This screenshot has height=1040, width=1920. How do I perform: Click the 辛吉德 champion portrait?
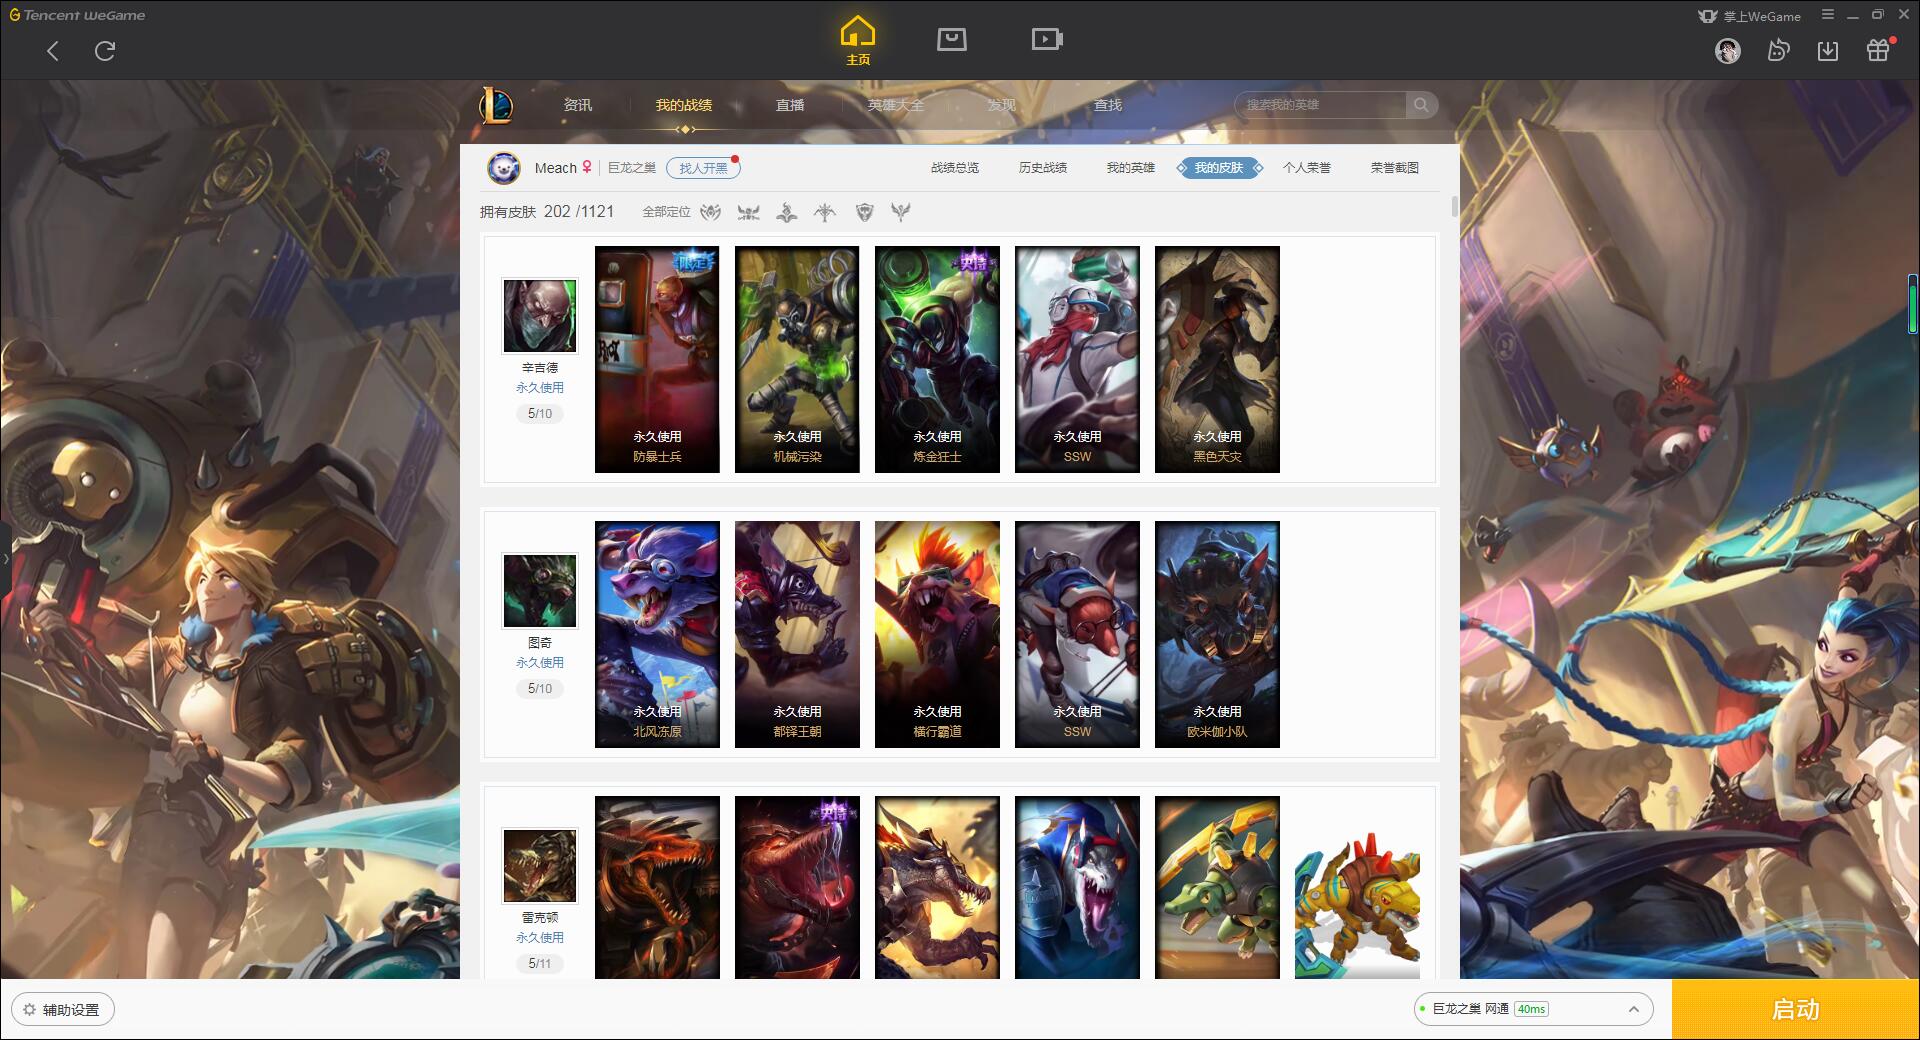pos(540,316)
